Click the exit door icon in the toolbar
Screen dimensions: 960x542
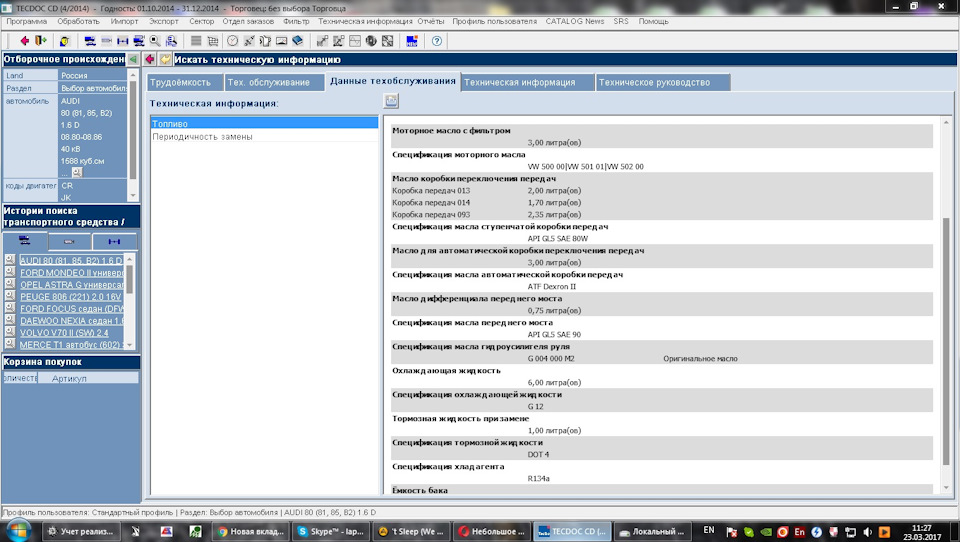tap(41, 41)
